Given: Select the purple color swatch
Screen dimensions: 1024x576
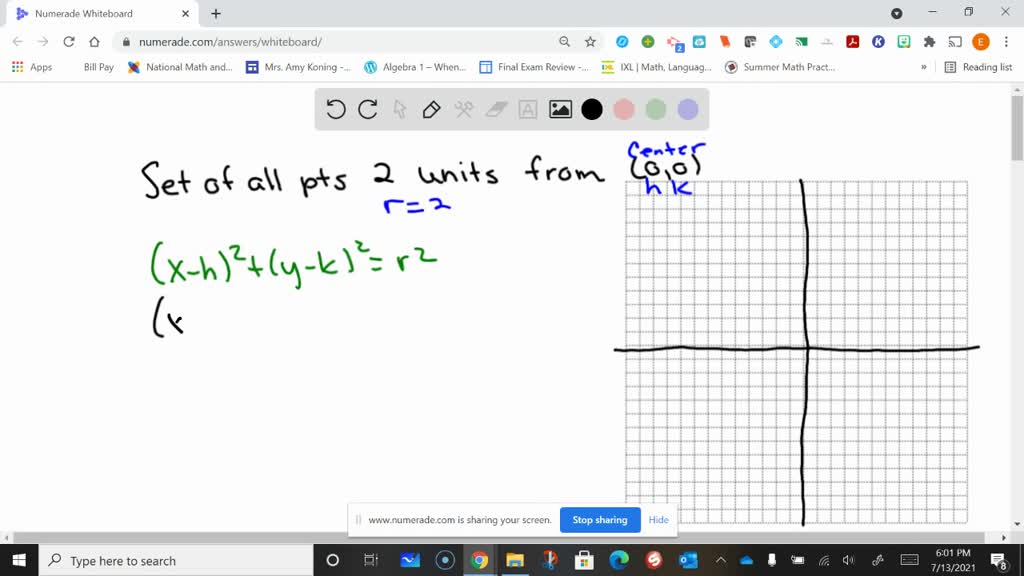Looking at the screenshot, I should 688,109.
